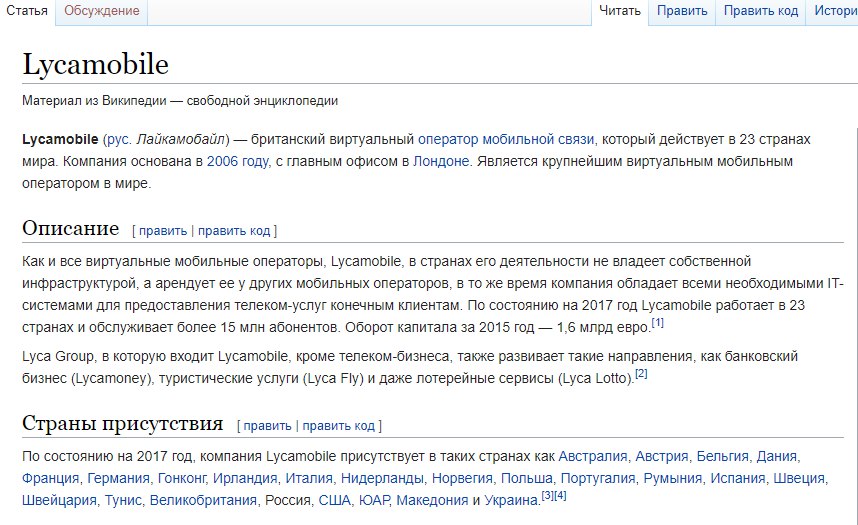The width and height of the screenshot is (858, 525).
Task: Open the Италия link
Action: point(309,478)
